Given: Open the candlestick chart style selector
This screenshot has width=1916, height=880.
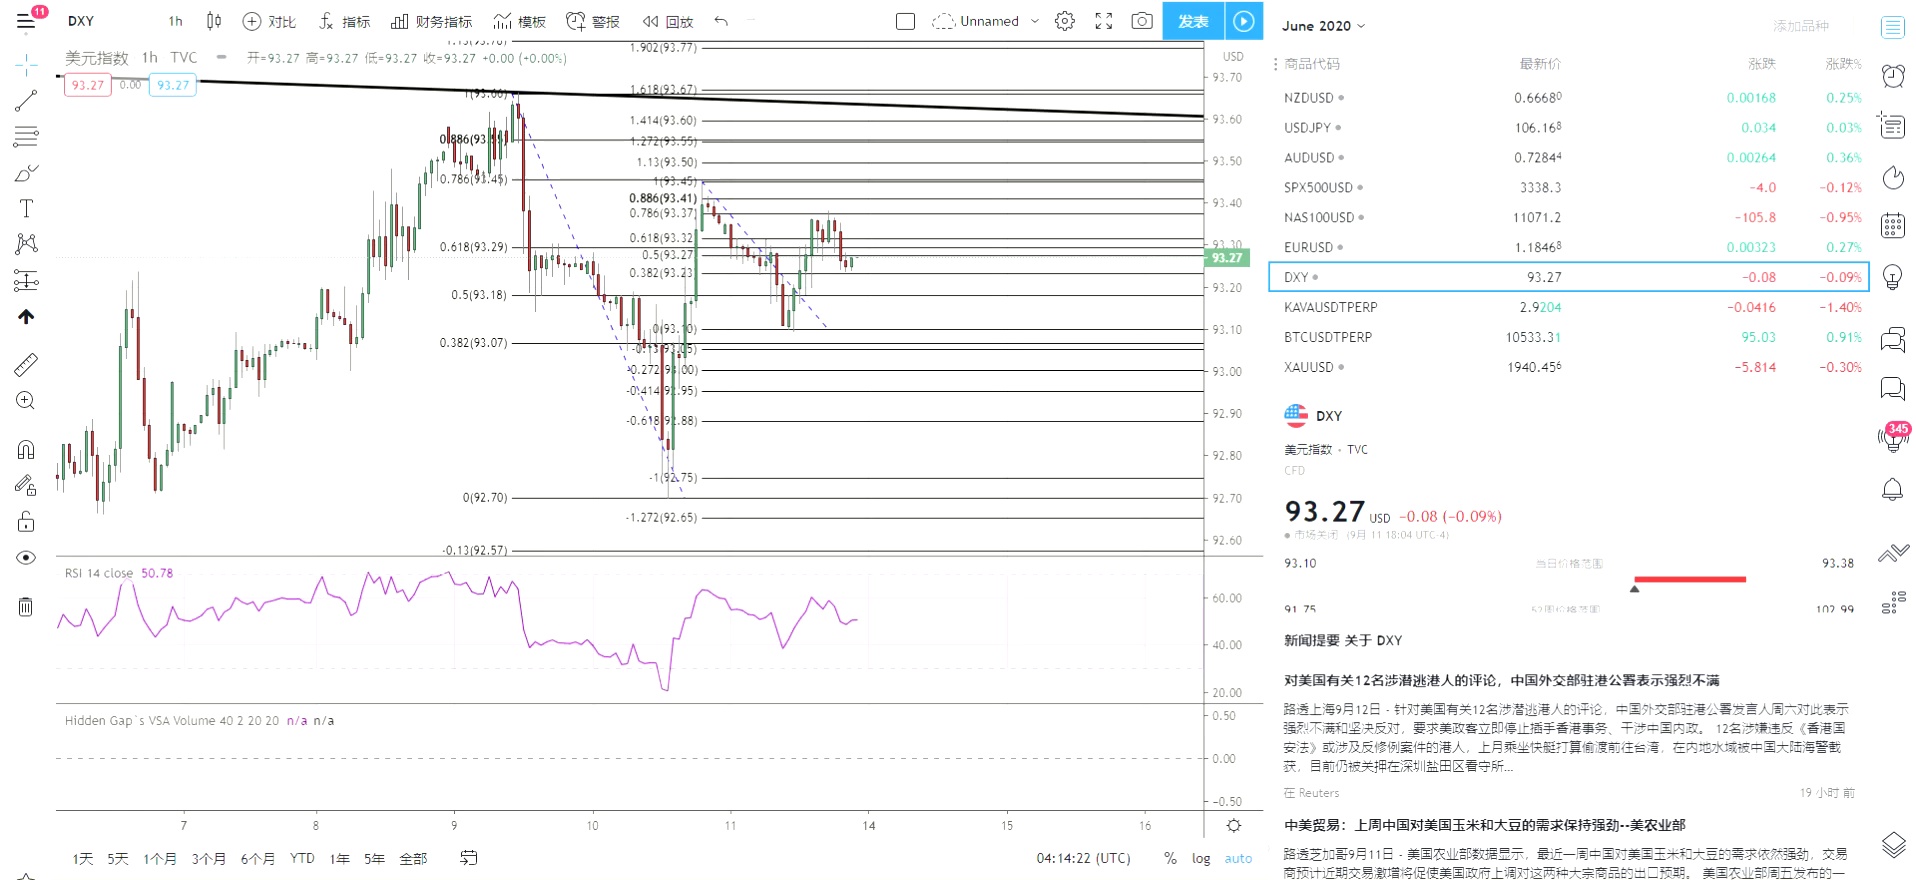Looking at the screenshot, I should pos(214,21).
